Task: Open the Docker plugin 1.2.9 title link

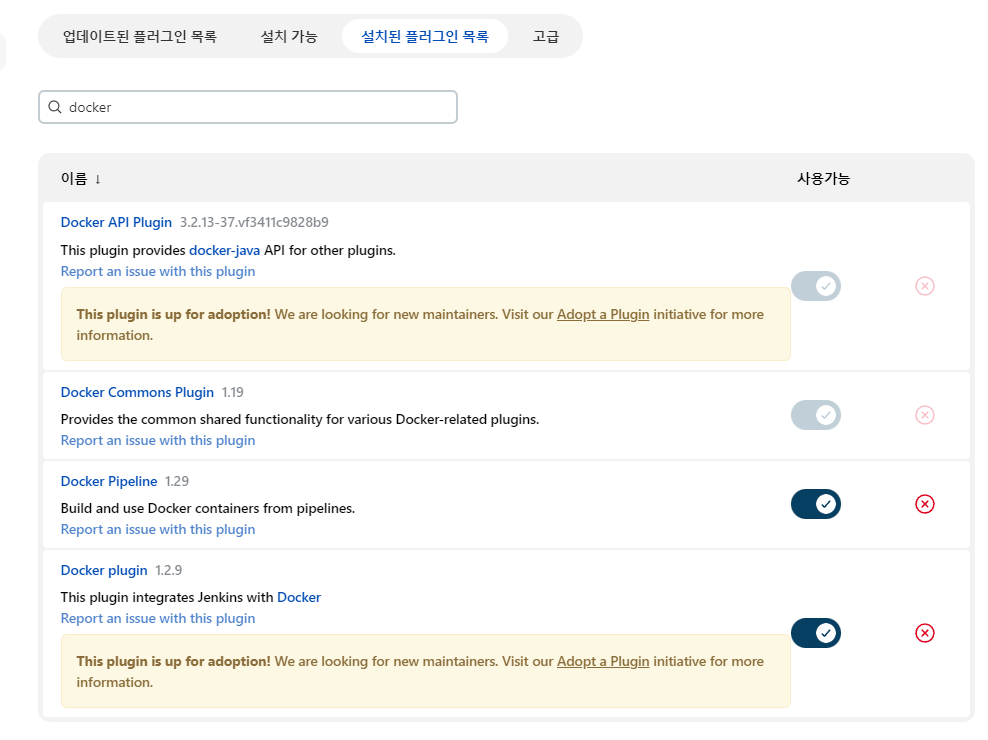Action: [x=104, y=570]
